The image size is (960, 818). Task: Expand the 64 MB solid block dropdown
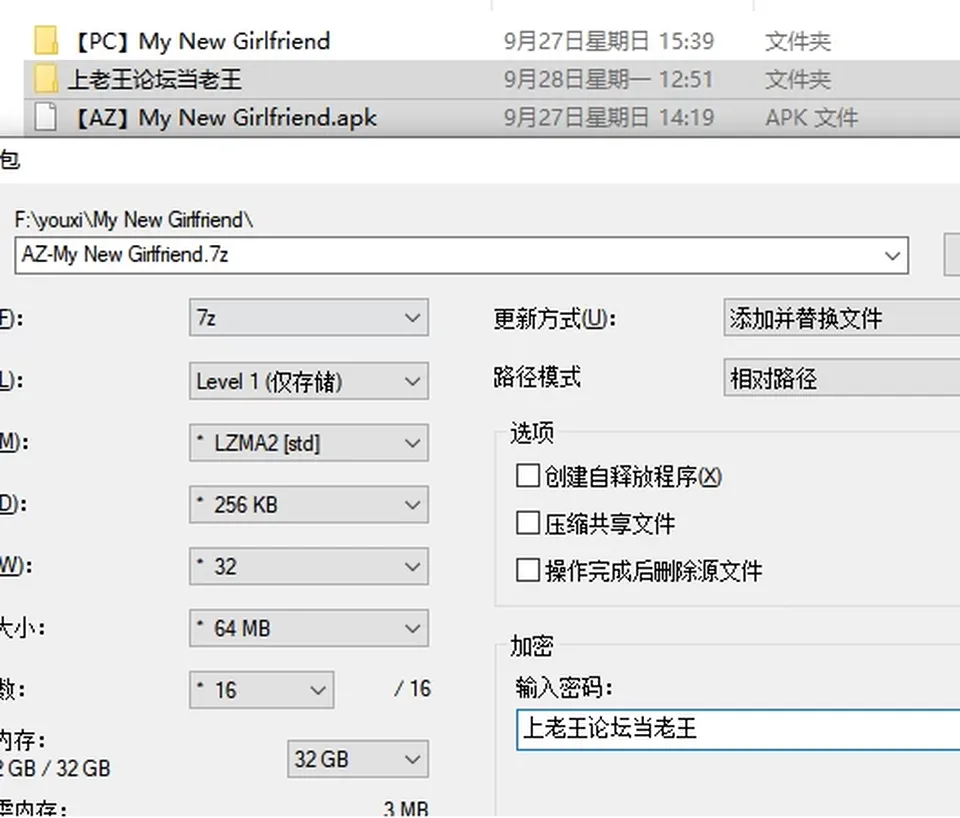(x=309, y=628)
